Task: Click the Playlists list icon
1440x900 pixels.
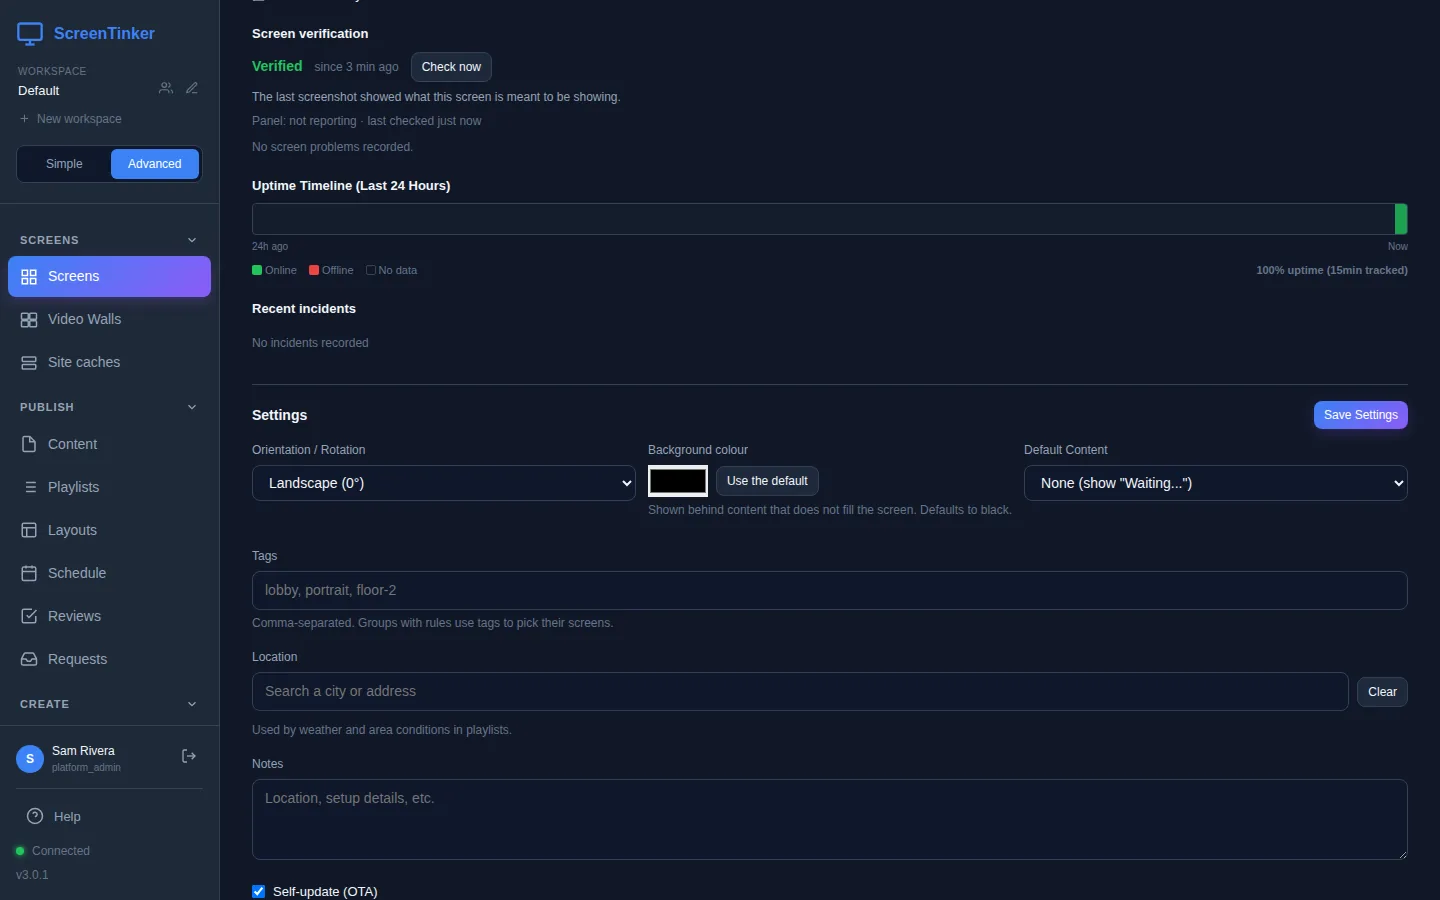Action: pyautogui.click(x=29, y=487)
